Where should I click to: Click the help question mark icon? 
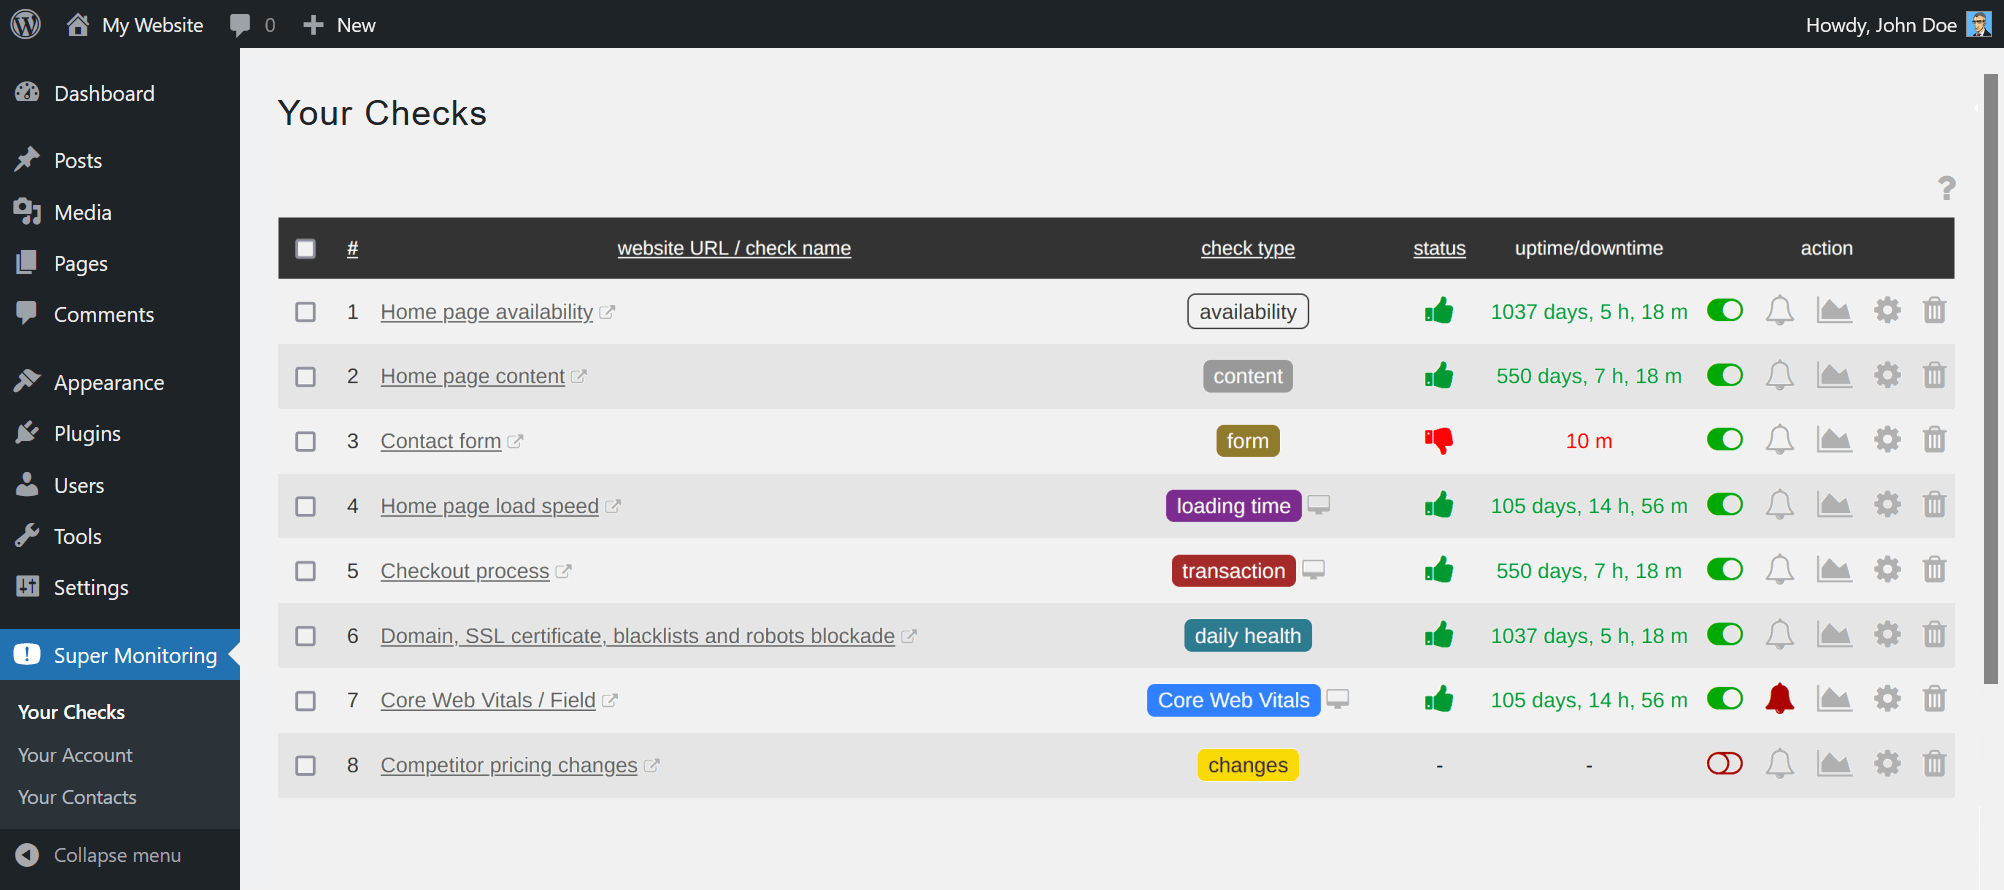pyautogui.click(x=1946, y=188)
